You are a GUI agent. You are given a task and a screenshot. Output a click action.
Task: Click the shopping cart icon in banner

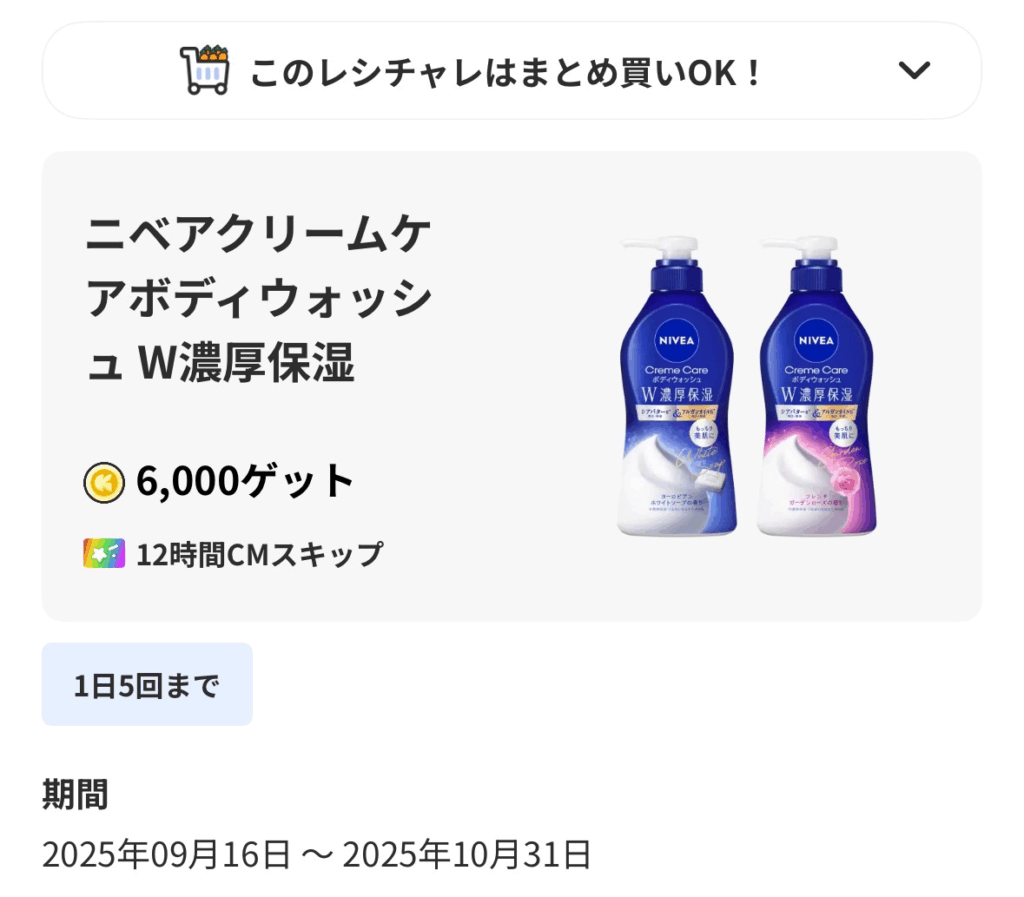(x=204, y=70)
